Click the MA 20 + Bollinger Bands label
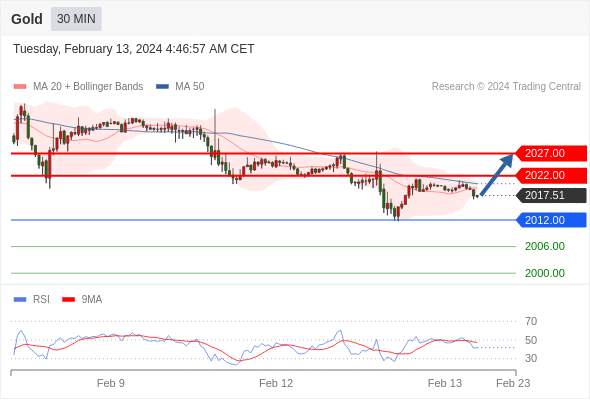 click(x=88, y=87)
